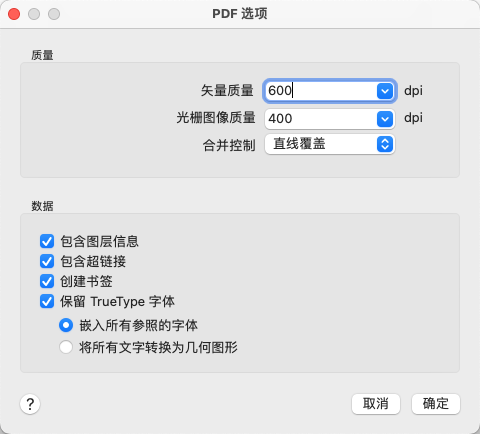Uncheck the 包含图层信息 checkbox

[47, 241]
